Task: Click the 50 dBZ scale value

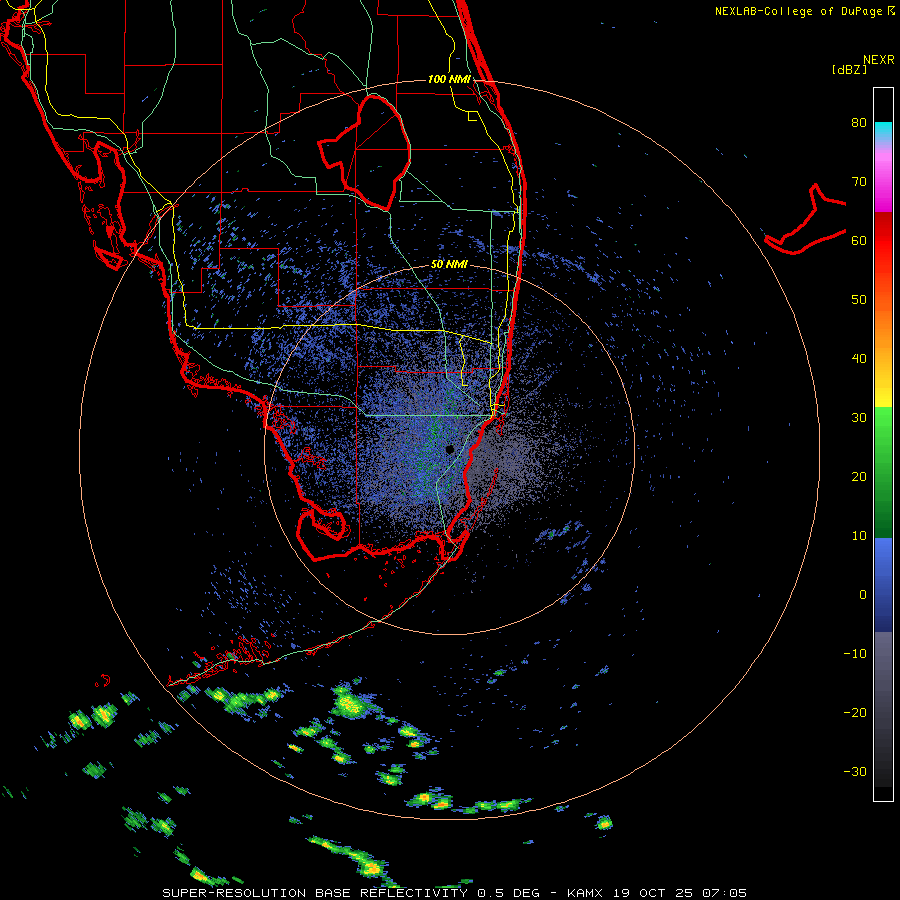Action: [859, 300]
